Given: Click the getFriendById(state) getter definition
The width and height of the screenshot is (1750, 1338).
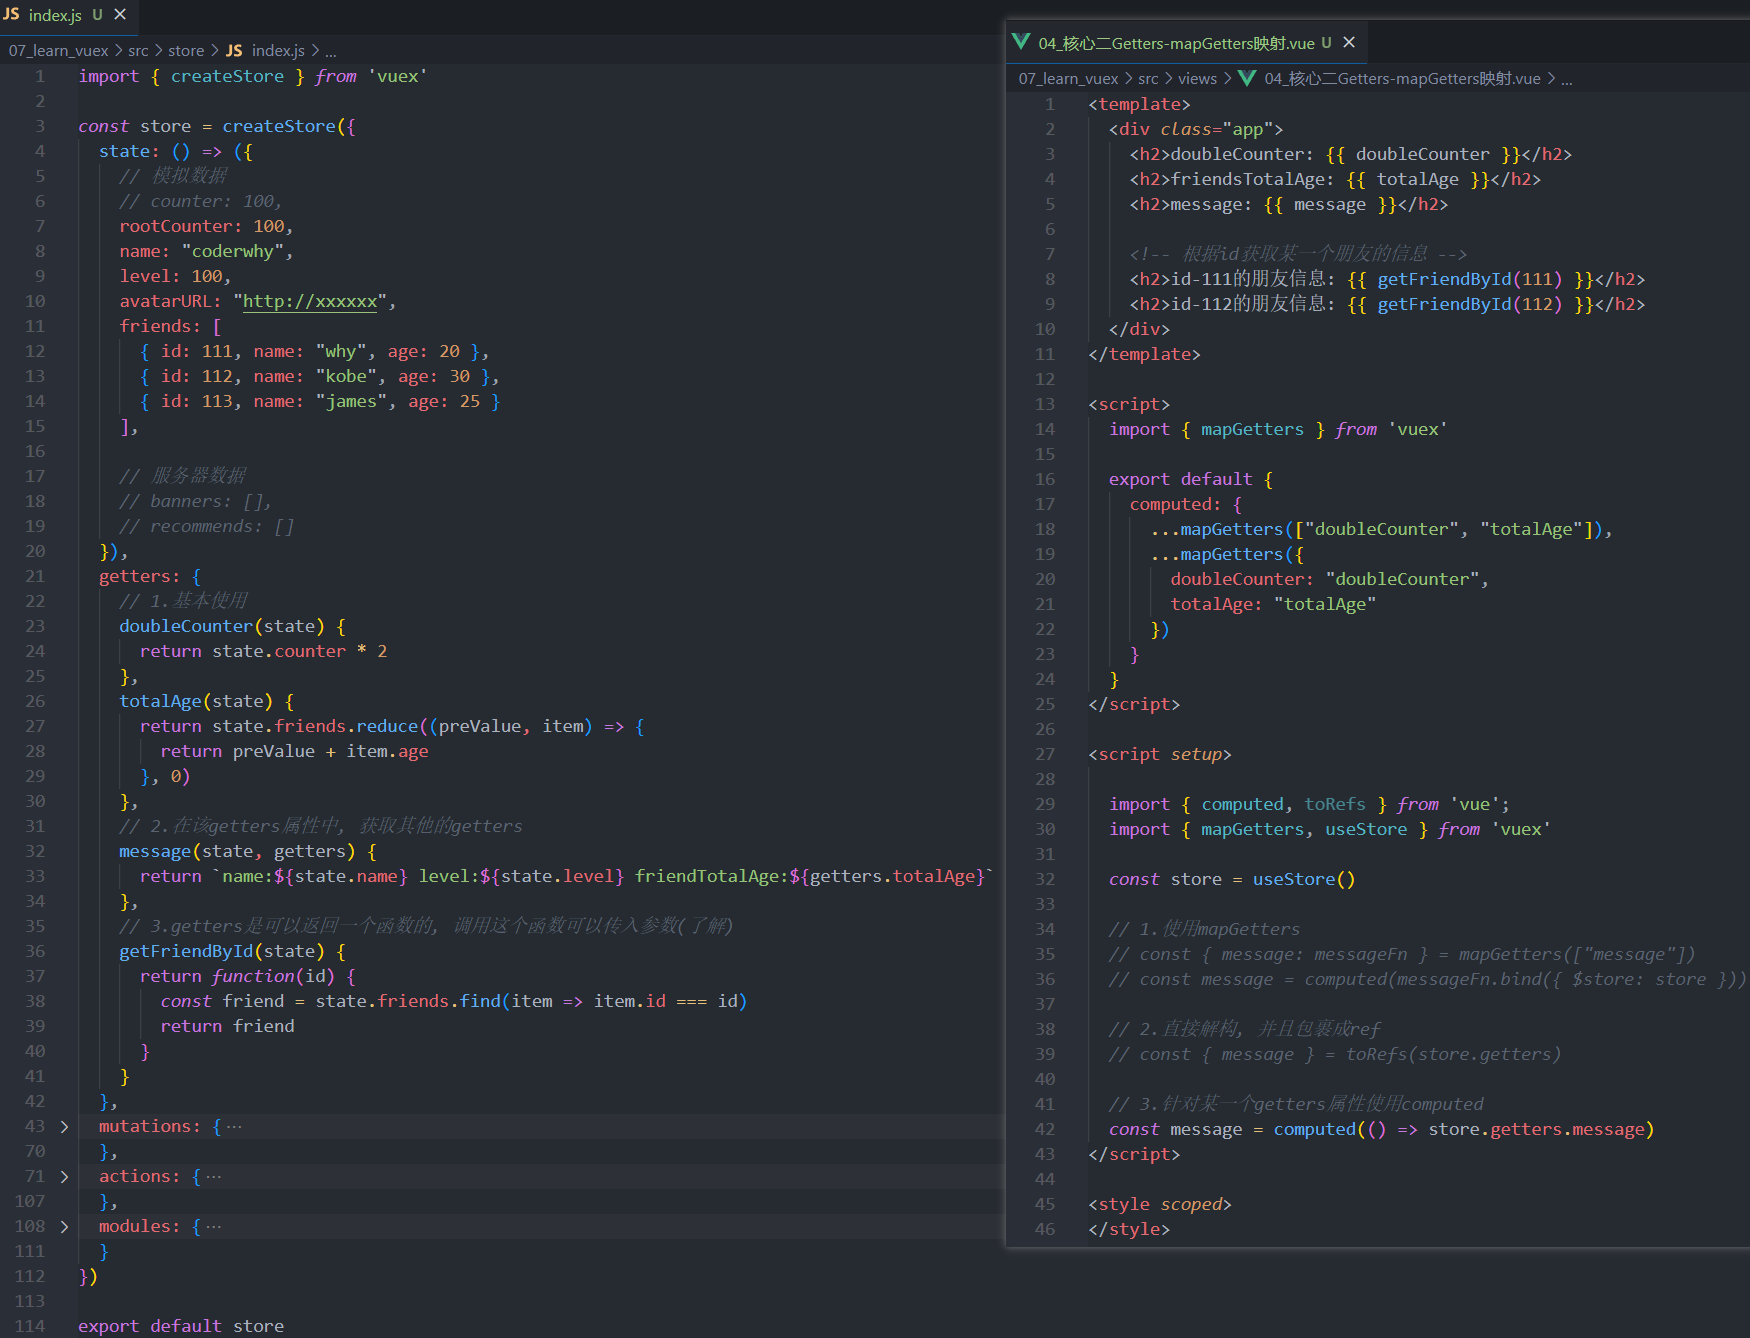Looking at the screenshot, I should point(222,951).
